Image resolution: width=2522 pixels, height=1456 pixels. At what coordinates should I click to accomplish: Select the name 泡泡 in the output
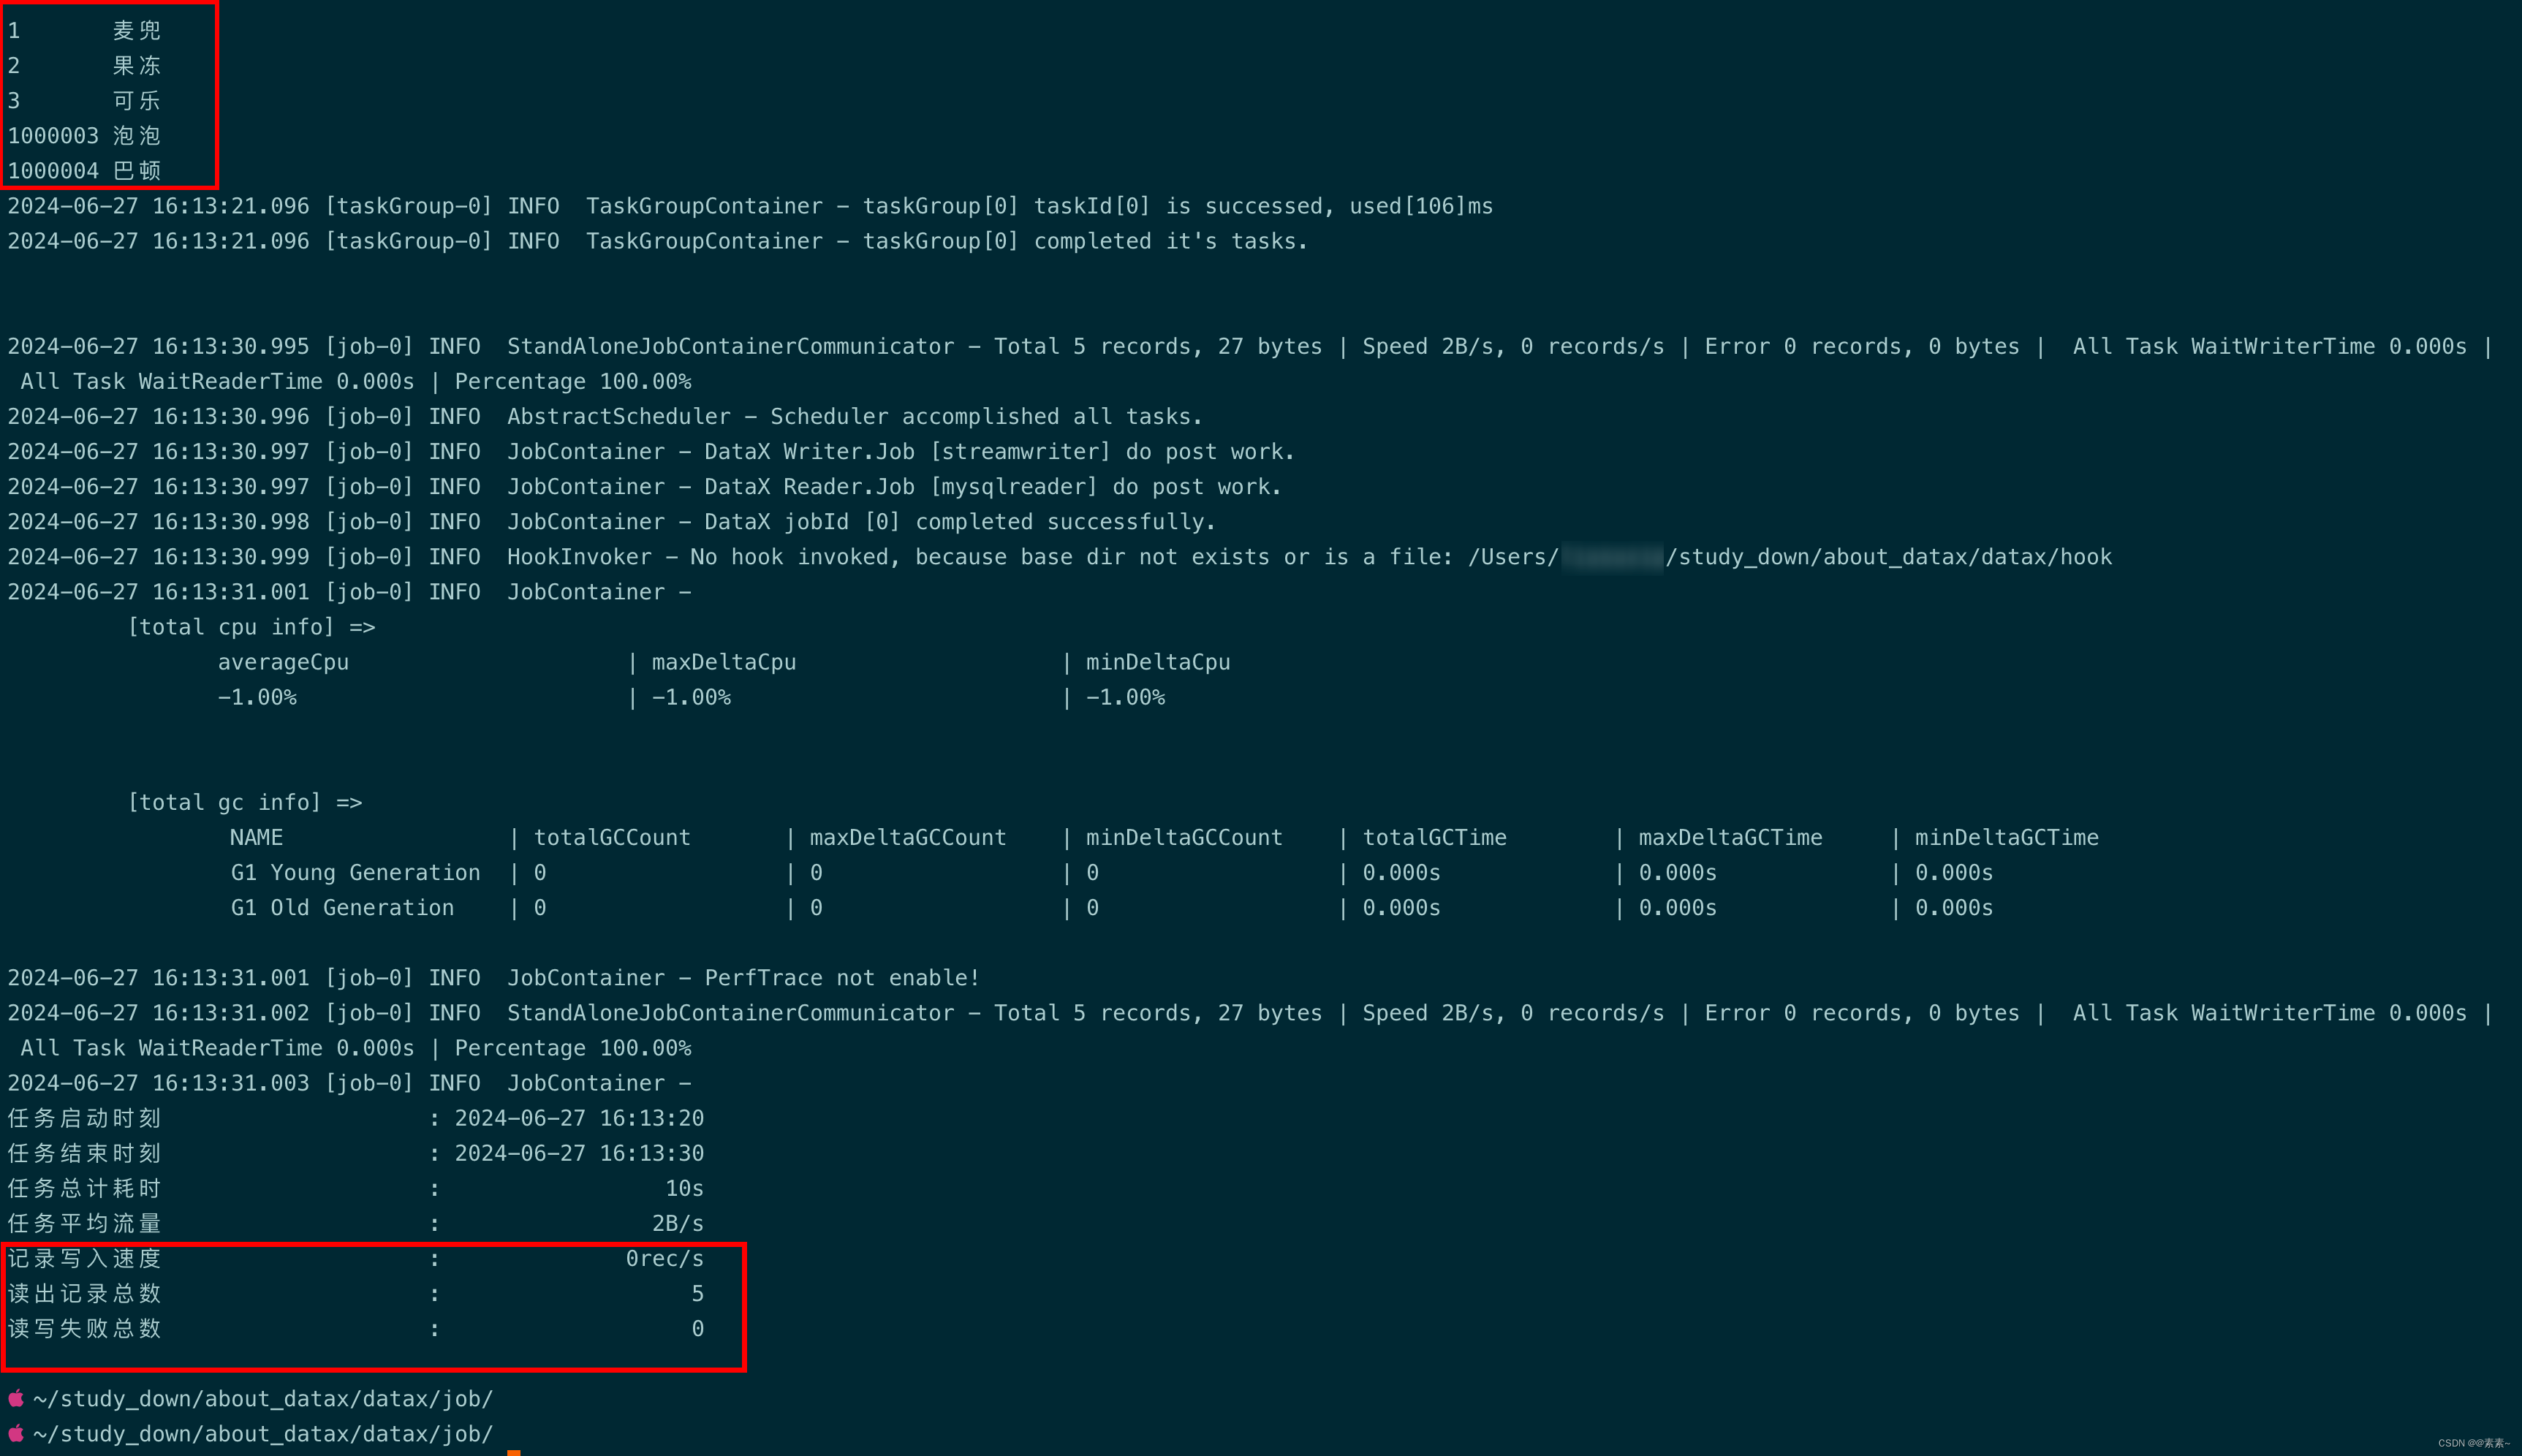[137, 136]
